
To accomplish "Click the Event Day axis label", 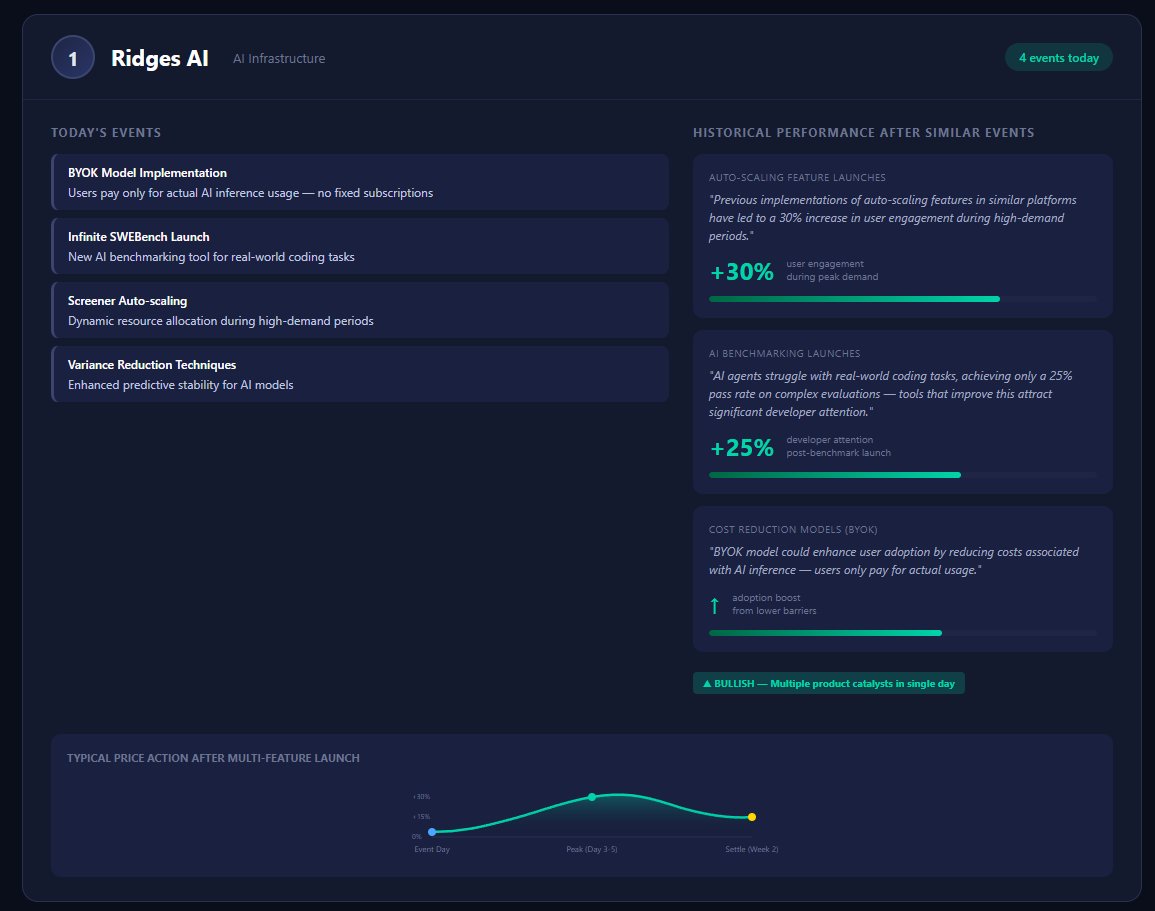I will [432, 849].
